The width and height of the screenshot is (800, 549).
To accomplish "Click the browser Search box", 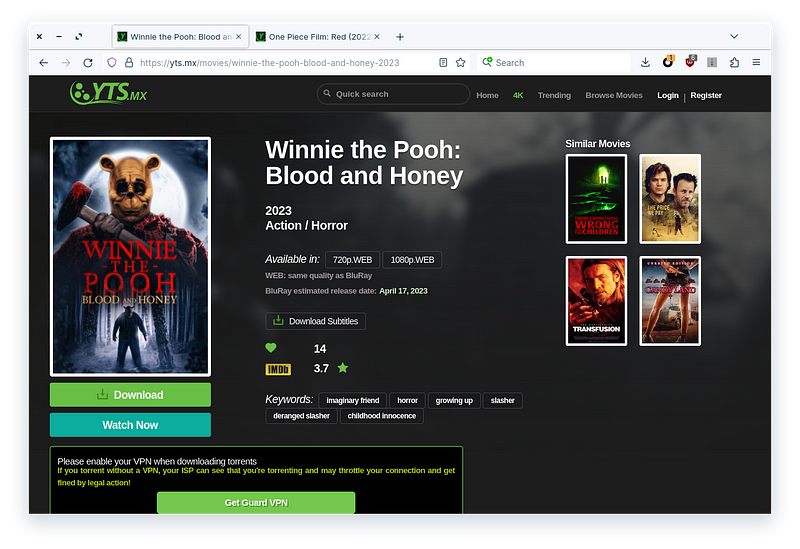I will 554,63.
